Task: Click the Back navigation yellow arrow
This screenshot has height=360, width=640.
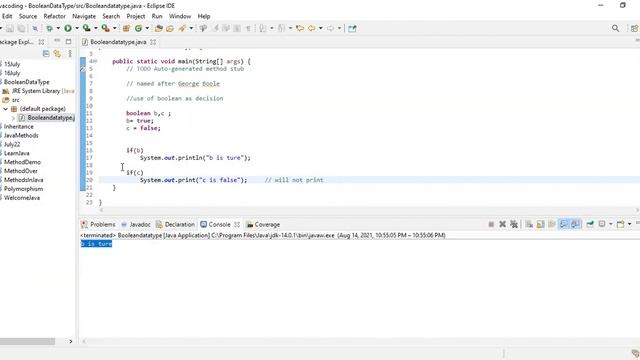Action: point(312,28)
